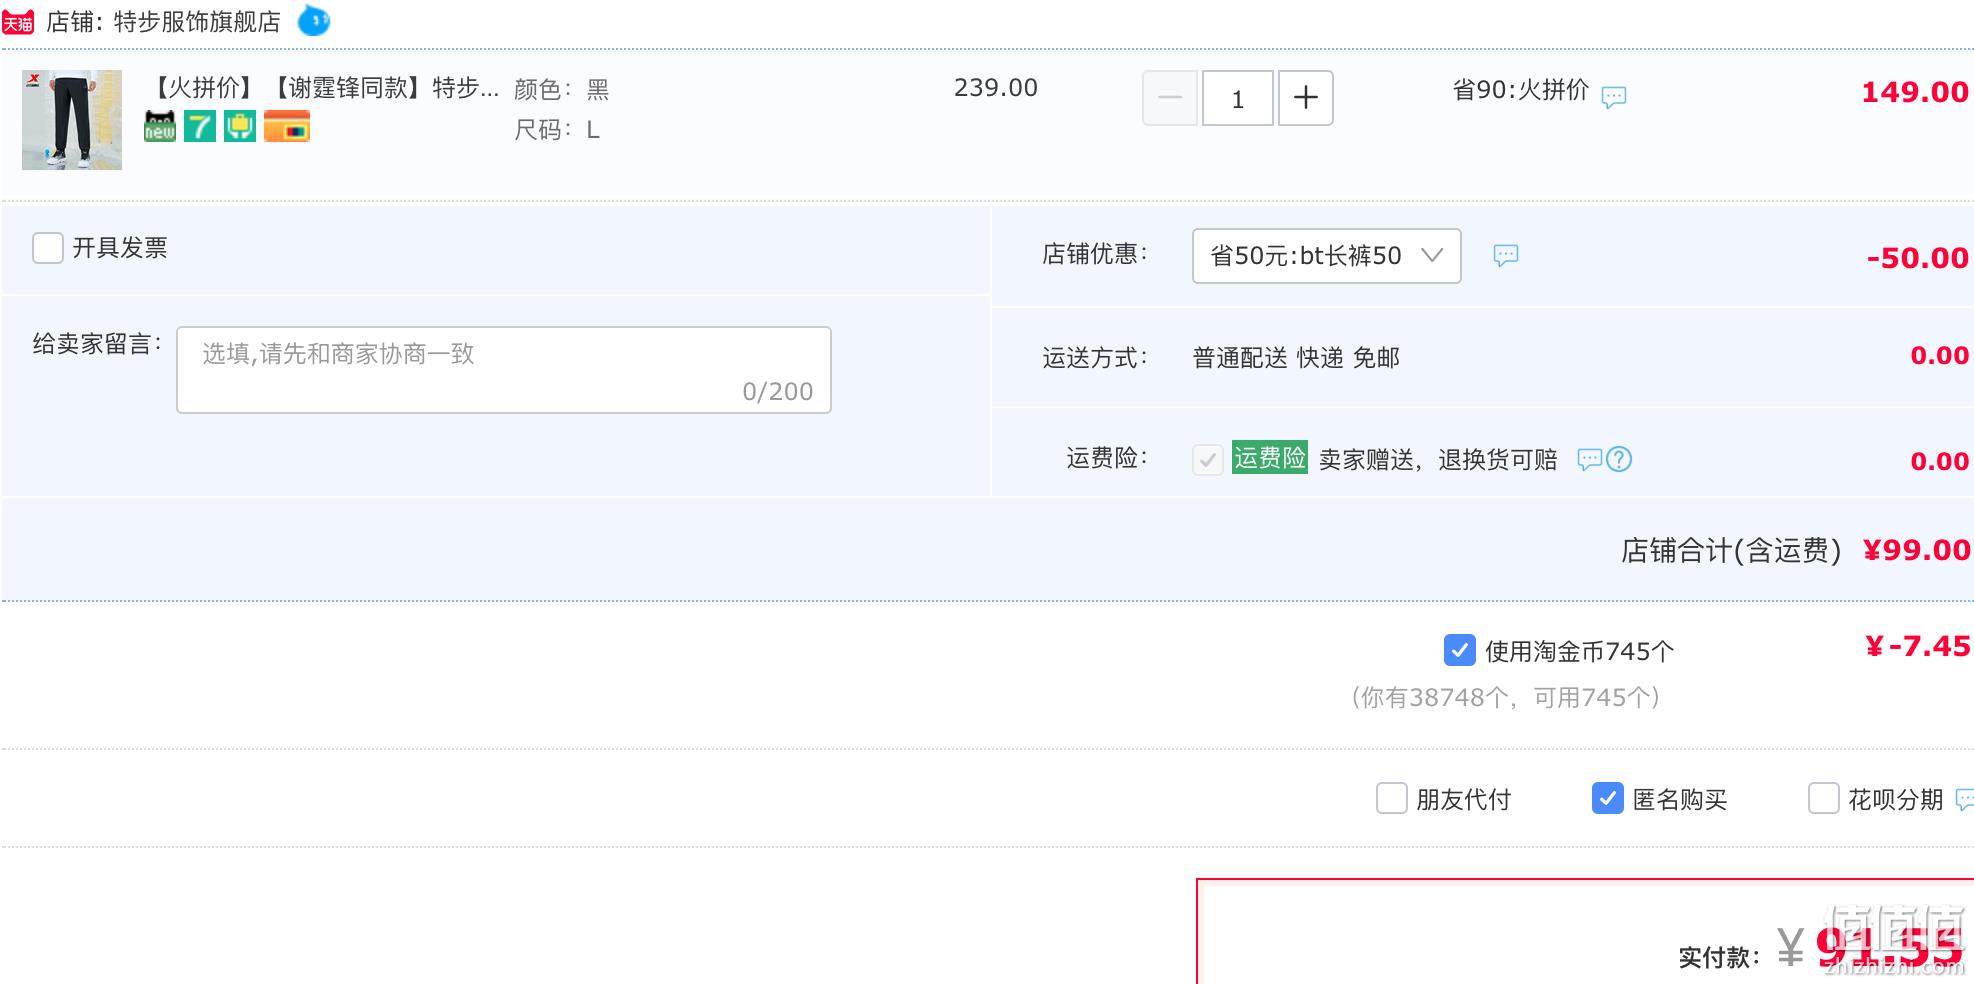Click the ¥-7.45 coin deduction amount
This screenshot has width=1974, height=984.
pyautogui.click(x=1918, y=646)
